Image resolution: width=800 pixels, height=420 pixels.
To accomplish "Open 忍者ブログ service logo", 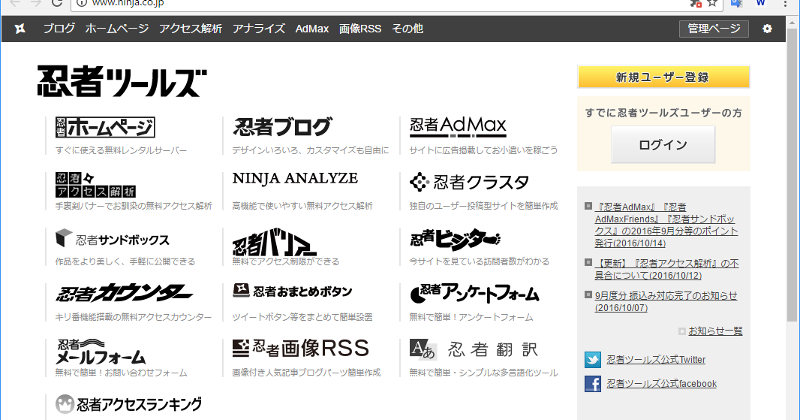I will pos(282,127).
